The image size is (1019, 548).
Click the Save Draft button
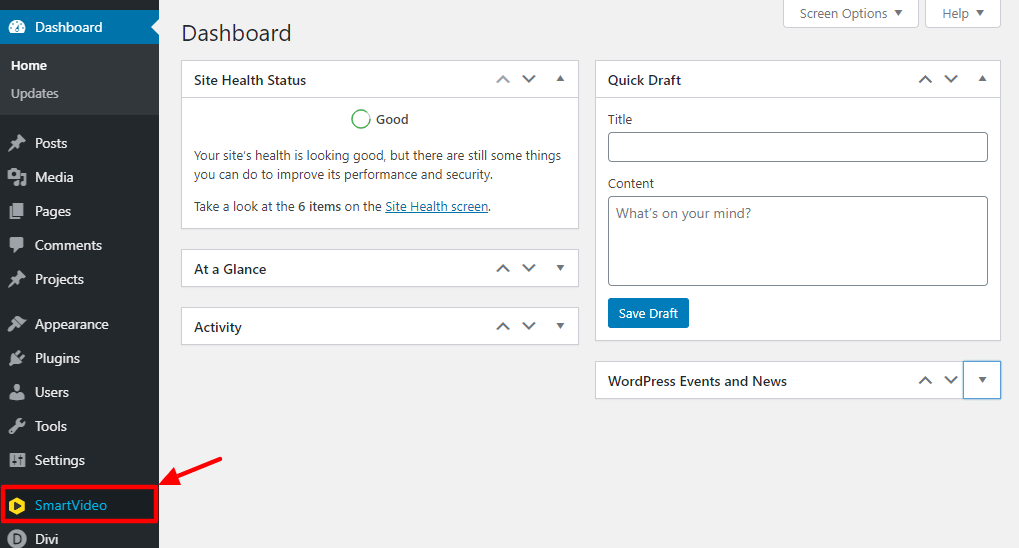tap(648, 313)
